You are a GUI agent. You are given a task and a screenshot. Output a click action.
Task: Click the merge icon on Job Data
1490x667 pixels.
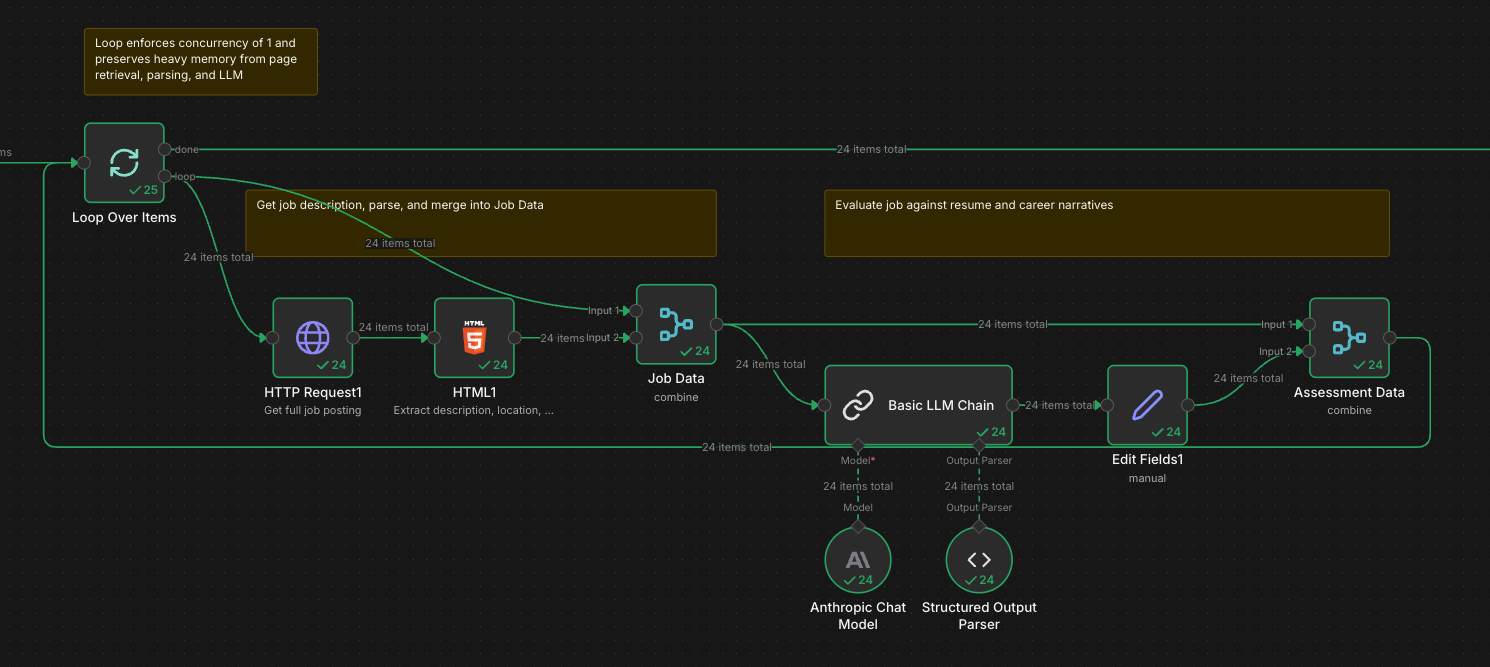[x=676, y=323]
